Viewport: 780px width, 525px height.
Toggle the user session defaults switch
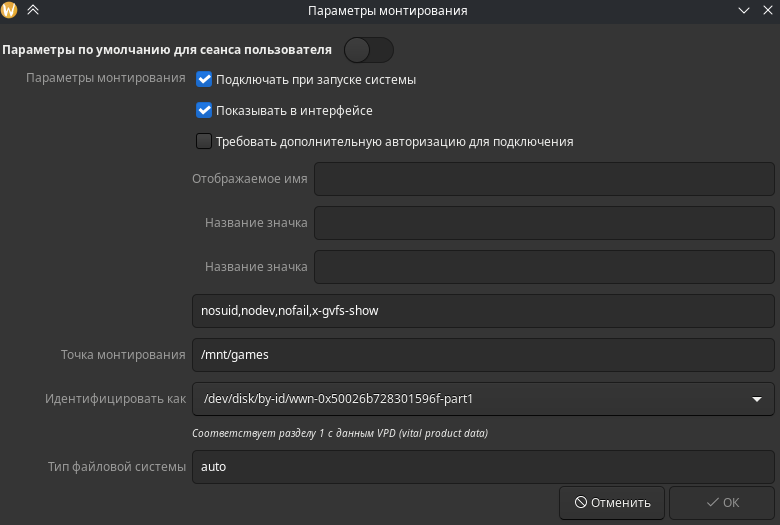click(368, 49)
